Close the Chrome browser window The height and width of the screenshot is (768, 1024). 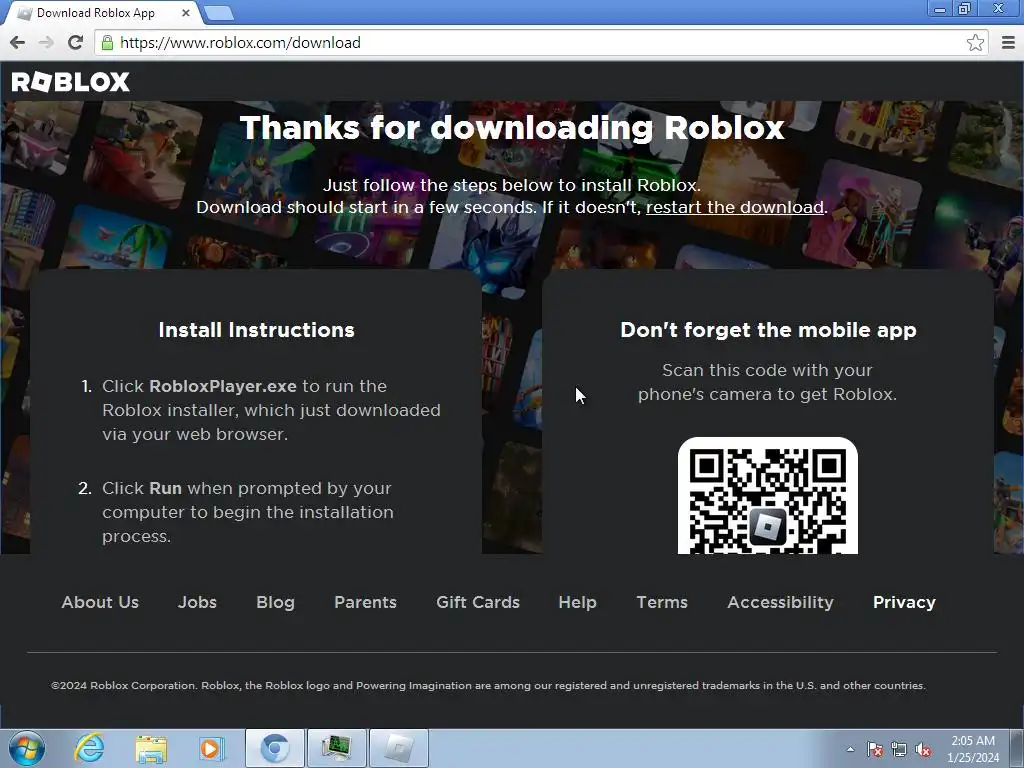[999, 9]
